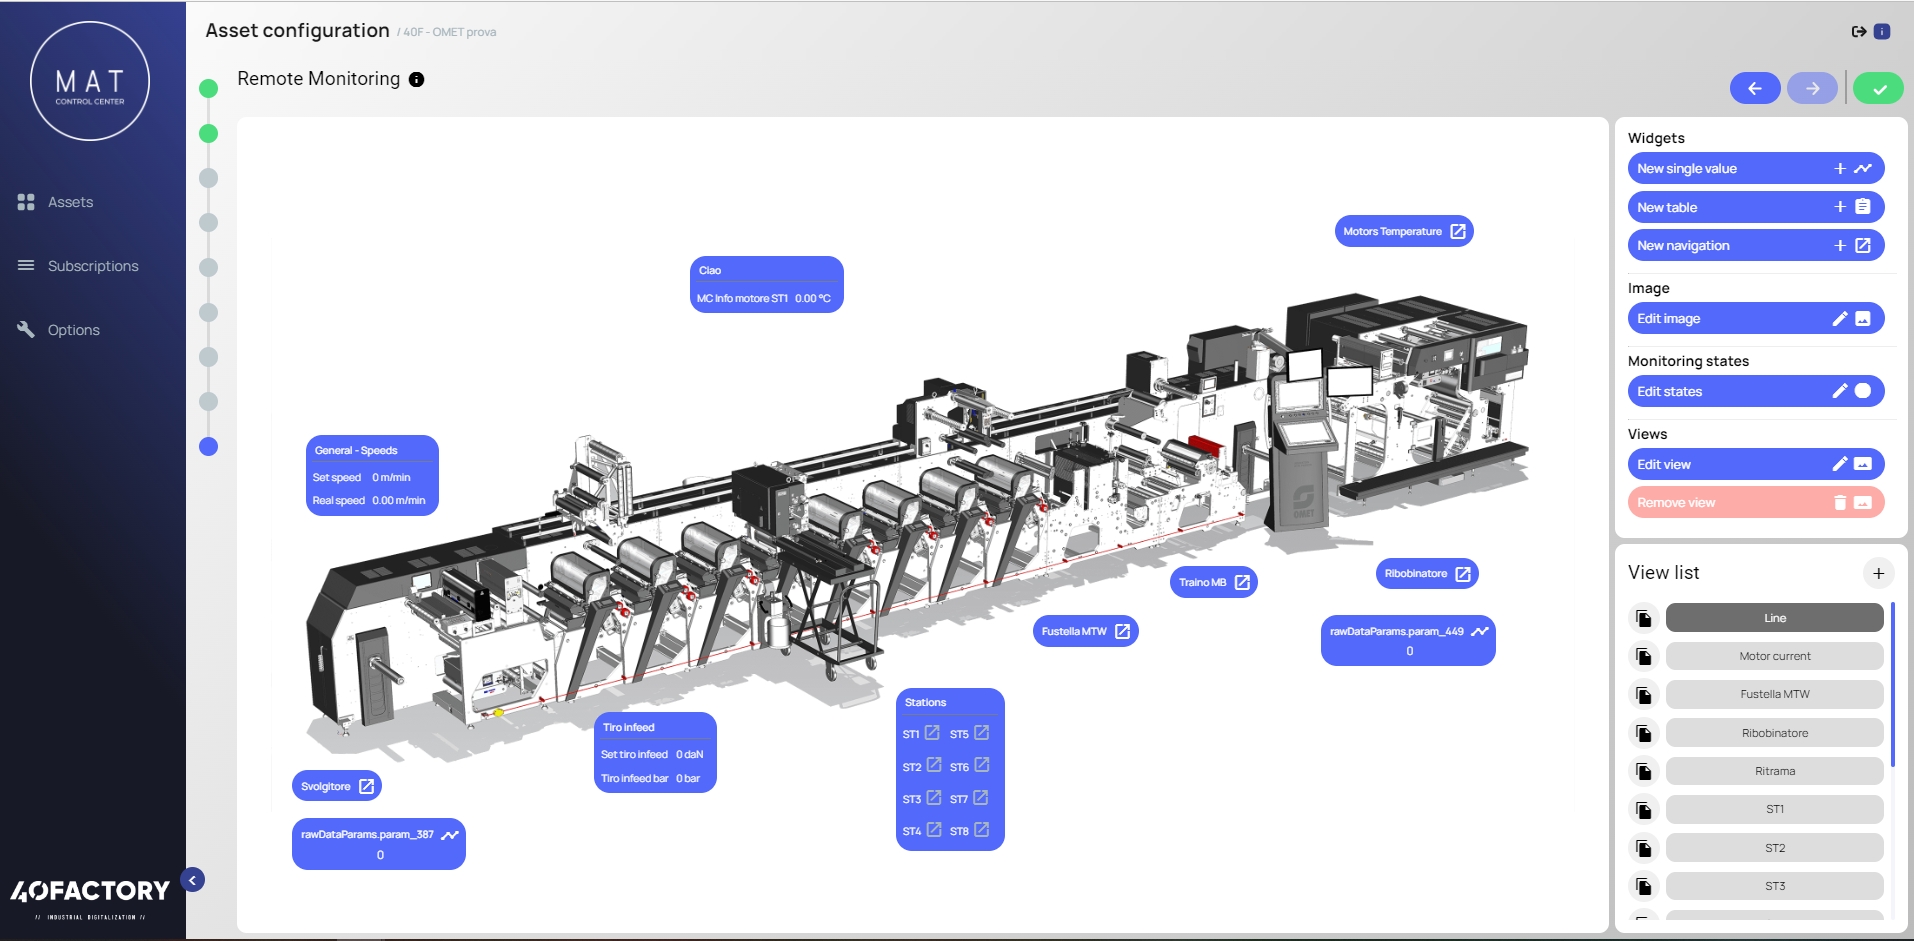Select the Fustella MTW view in list
Screen dimensions: 1914x941
[1774, 695]
